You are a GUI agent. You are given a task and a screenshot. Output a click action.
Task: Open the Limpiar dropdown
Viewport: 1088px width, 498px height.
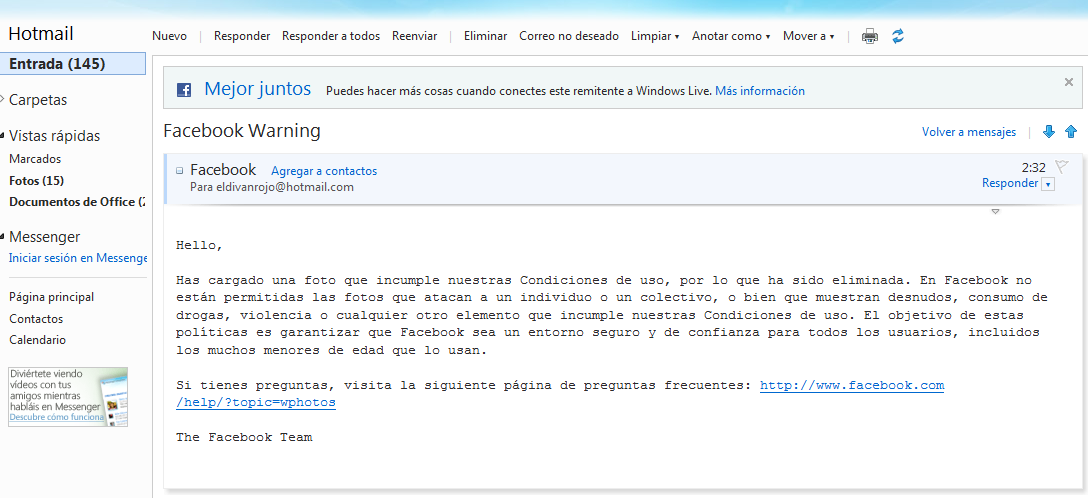tap(655, 36)
